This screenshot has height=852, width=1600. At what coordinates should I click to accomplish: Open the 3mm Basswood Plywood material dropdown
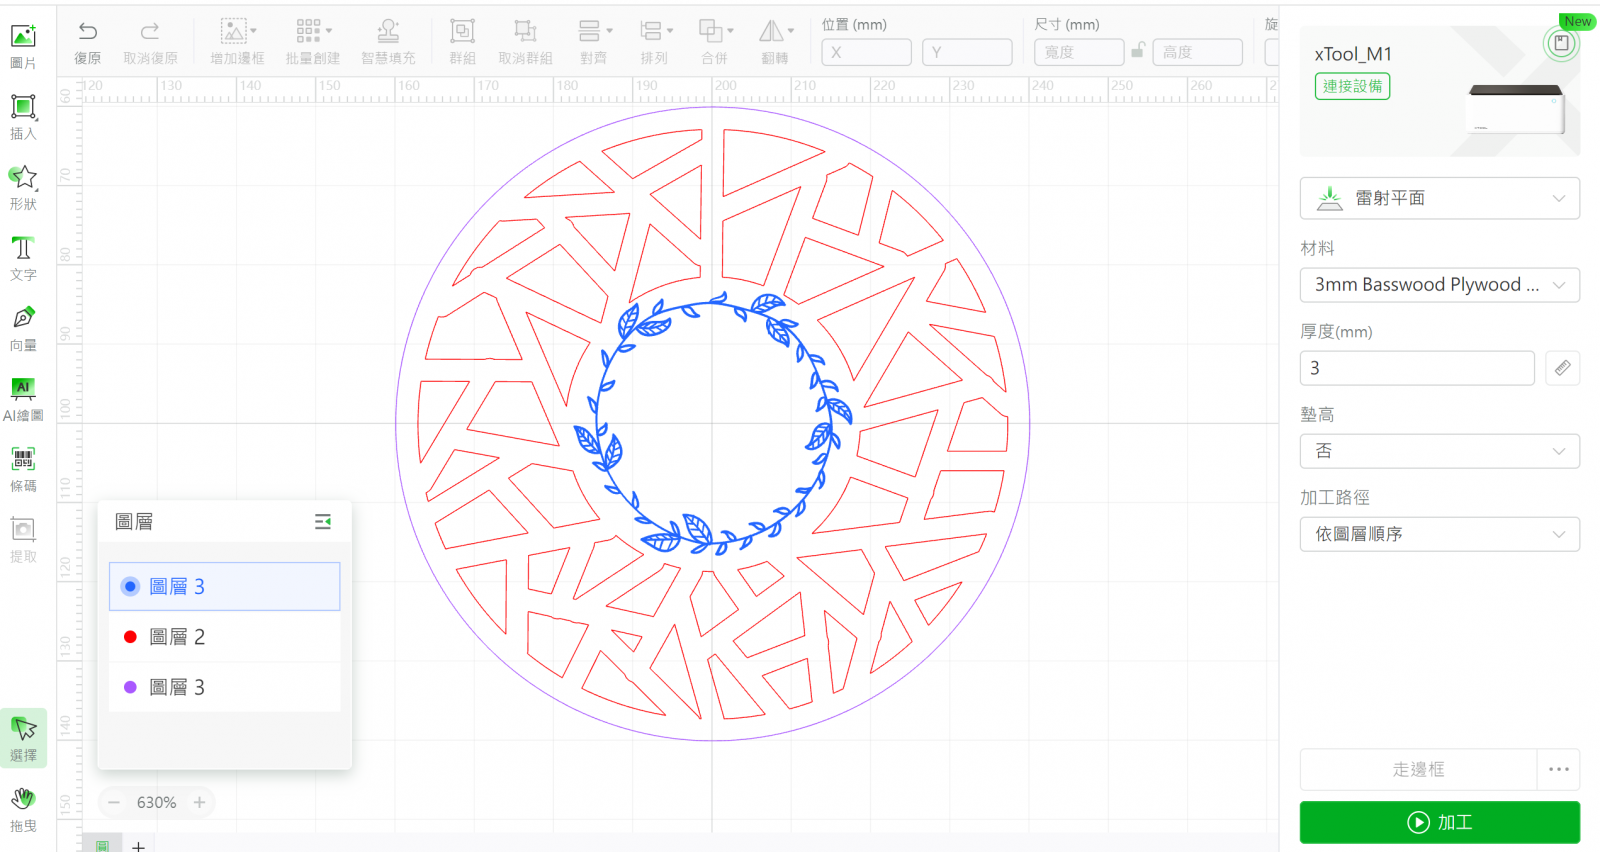click(x=1439, y=285)
